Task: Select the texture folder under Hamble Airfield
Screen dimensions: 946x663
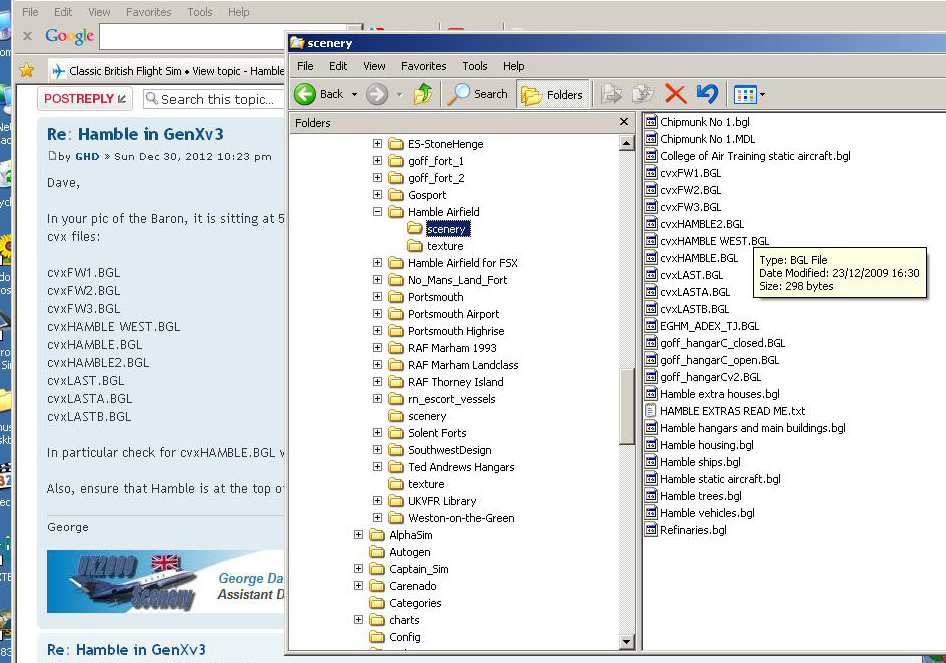Action: (445, 246)
